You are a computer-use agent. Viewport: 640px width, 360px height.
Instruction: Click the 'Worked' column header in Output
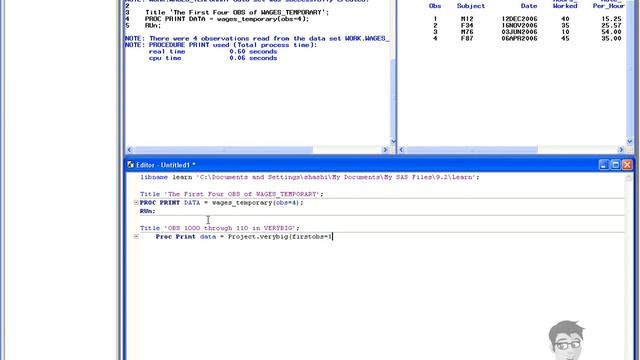coord(565,6)
